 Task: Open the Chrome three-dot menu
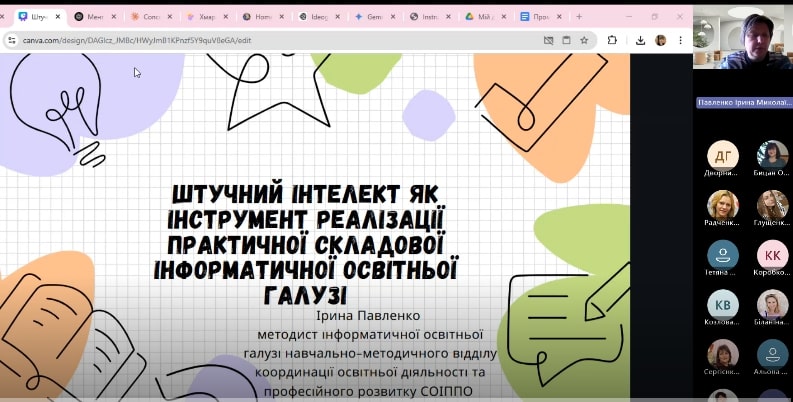tap(681, 40)
